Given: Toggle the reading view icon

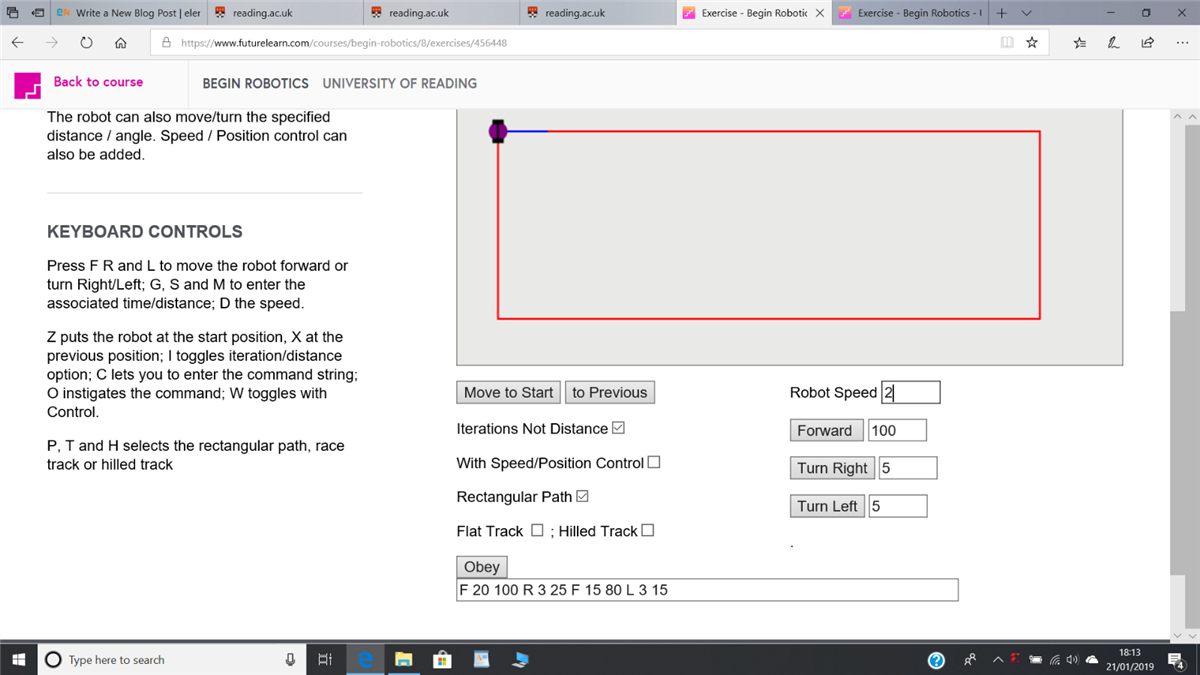Looking at the screenshot, I should coord(1007,43).
